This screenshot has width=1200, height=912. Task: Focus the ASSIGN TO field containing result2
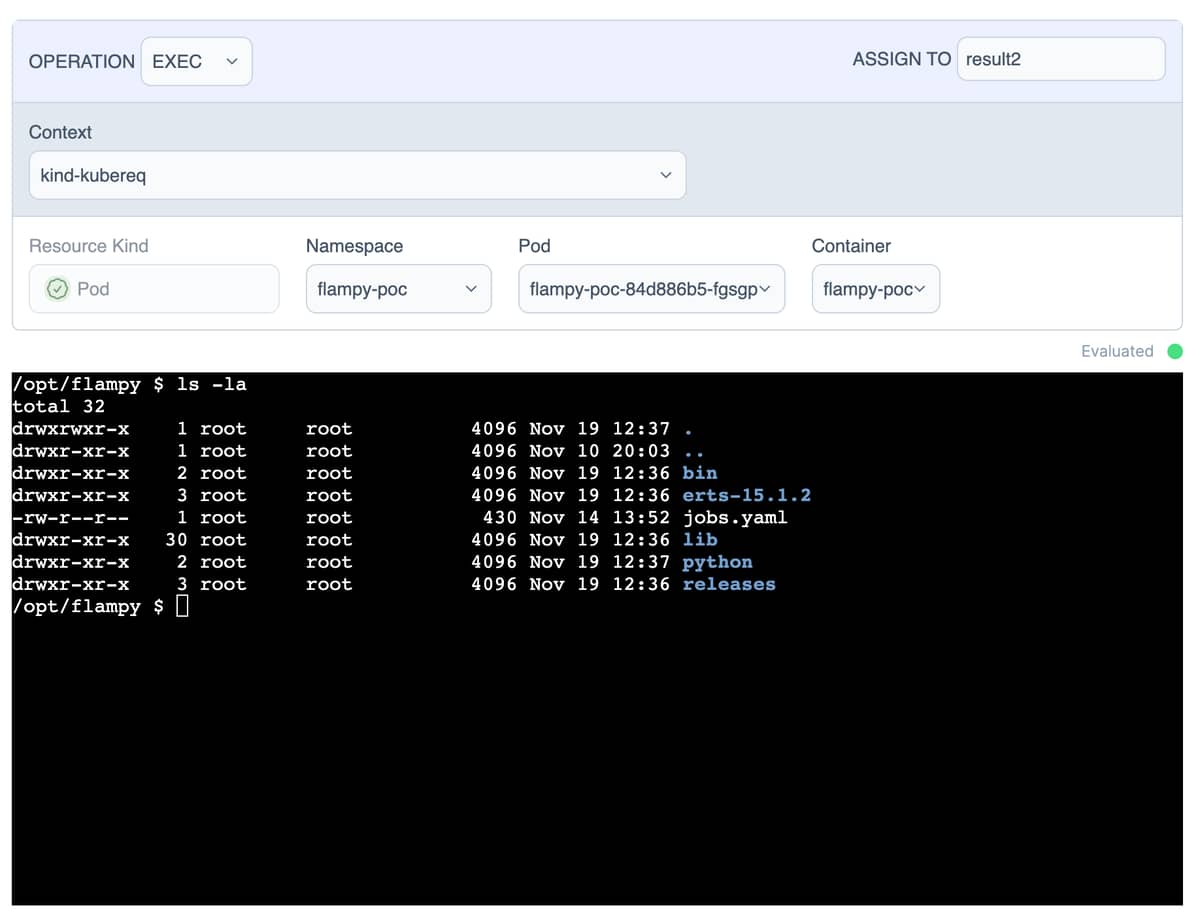pos(1060,59)
